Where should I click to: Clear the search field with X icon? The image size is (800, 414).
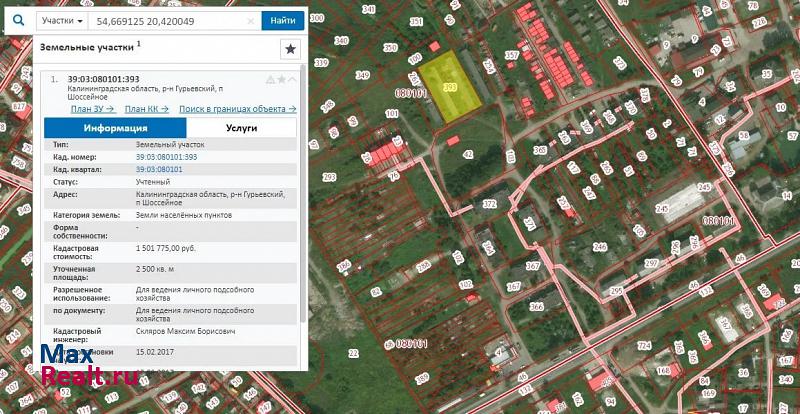(250, 20)
